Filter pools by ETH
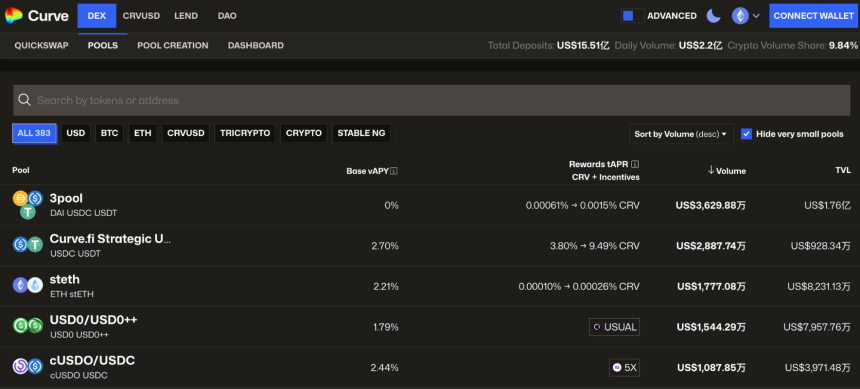Screen dimensions: 860x389 click(x=143, y=133)
